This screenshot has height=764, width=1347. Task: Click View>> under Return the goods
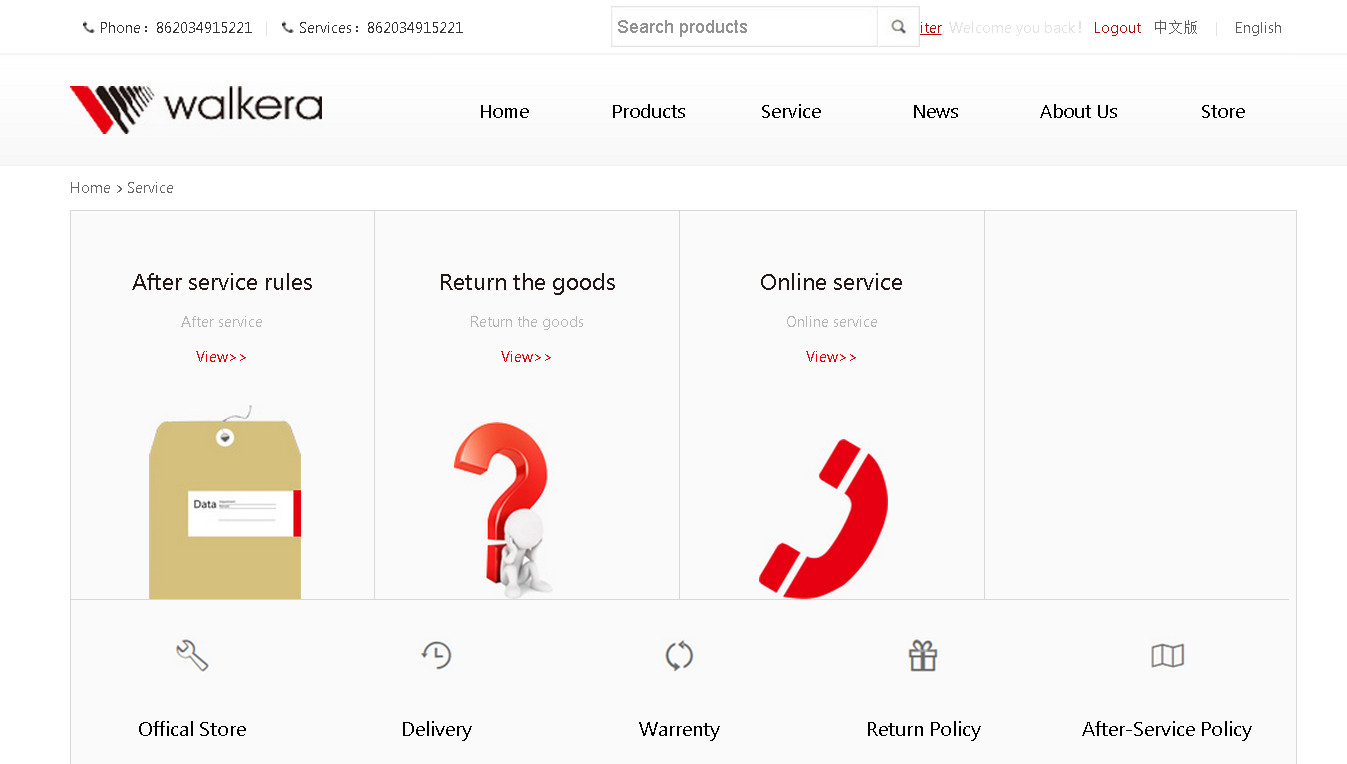[x=526, y=357]
